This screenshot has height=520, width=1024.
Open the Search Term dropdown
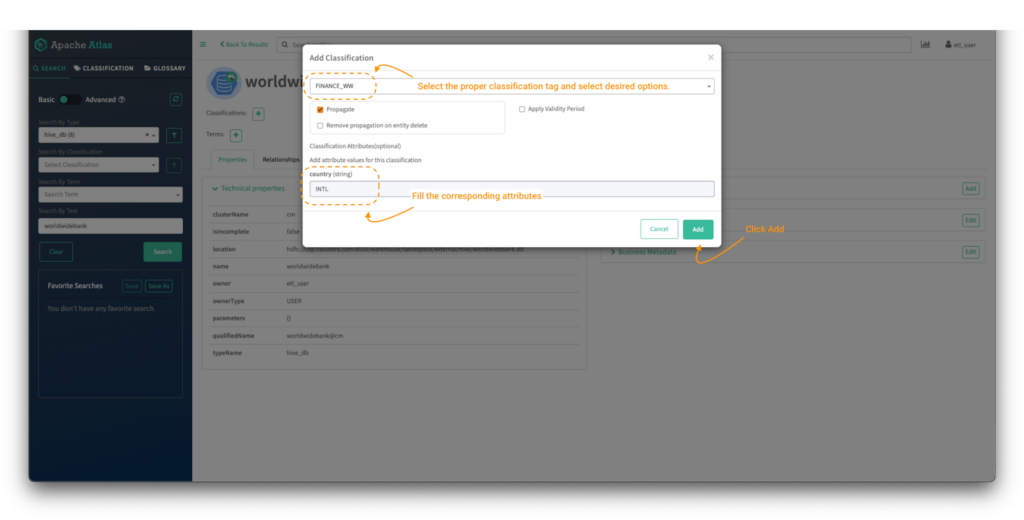110,195
